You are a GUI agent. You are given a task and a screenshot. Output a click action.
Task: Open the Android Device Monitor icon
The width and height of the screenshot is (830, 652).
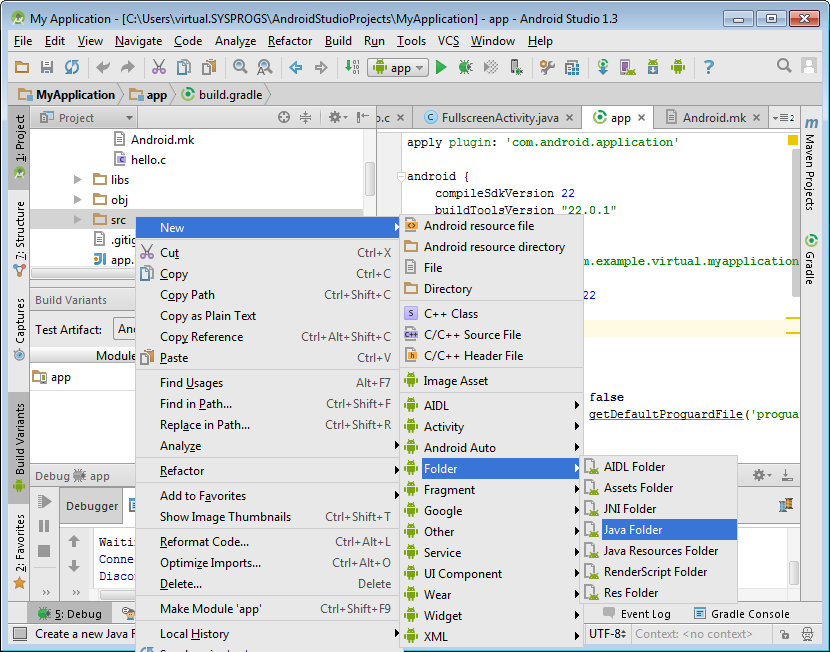[678, 67]
